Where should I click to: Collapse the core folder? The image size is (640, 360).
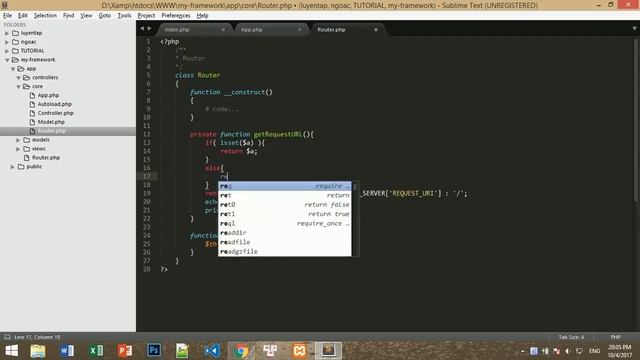pyautogui.click(x=18, y=87)
